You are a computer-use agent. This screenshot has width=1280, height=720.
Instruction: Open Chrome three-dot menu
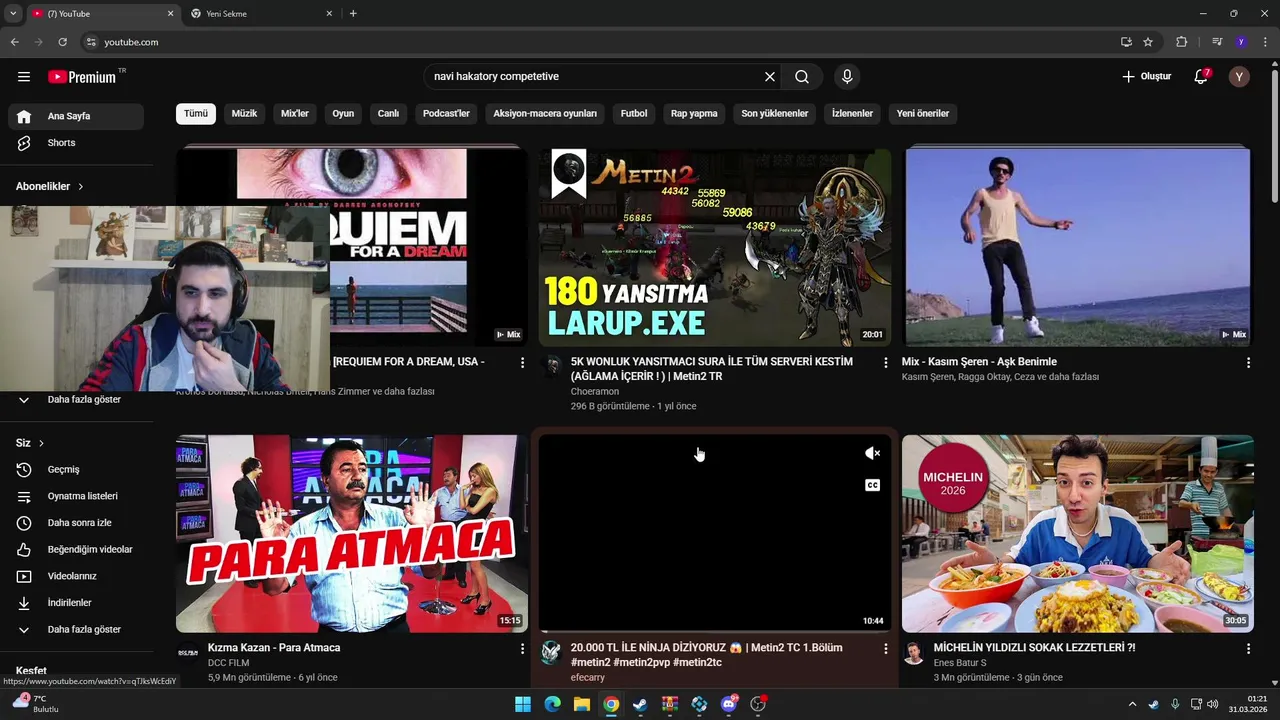coord(1265,42)
